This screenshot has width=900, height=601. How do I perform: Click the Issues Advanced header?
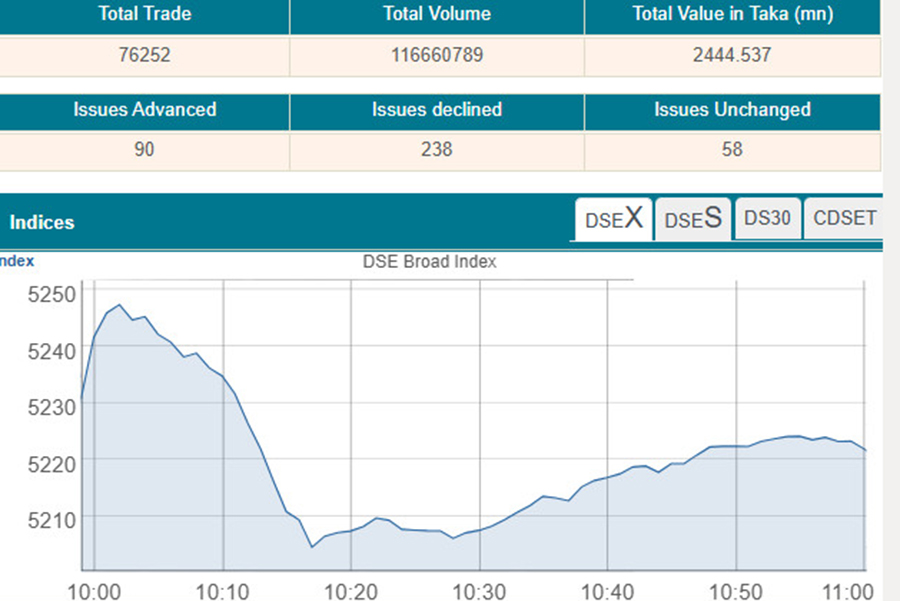(x=144, y=110)
